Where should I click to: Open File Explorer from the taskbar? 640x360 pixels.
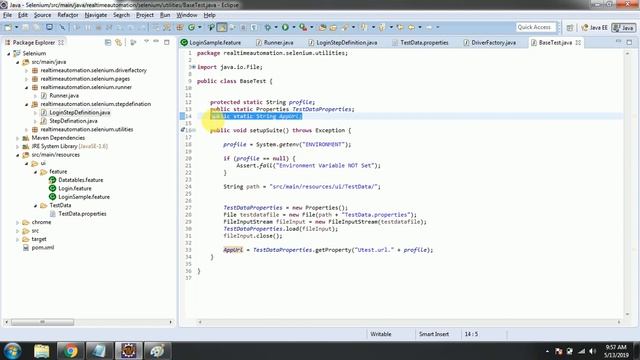pyautogui.click(x=41, y=351)
